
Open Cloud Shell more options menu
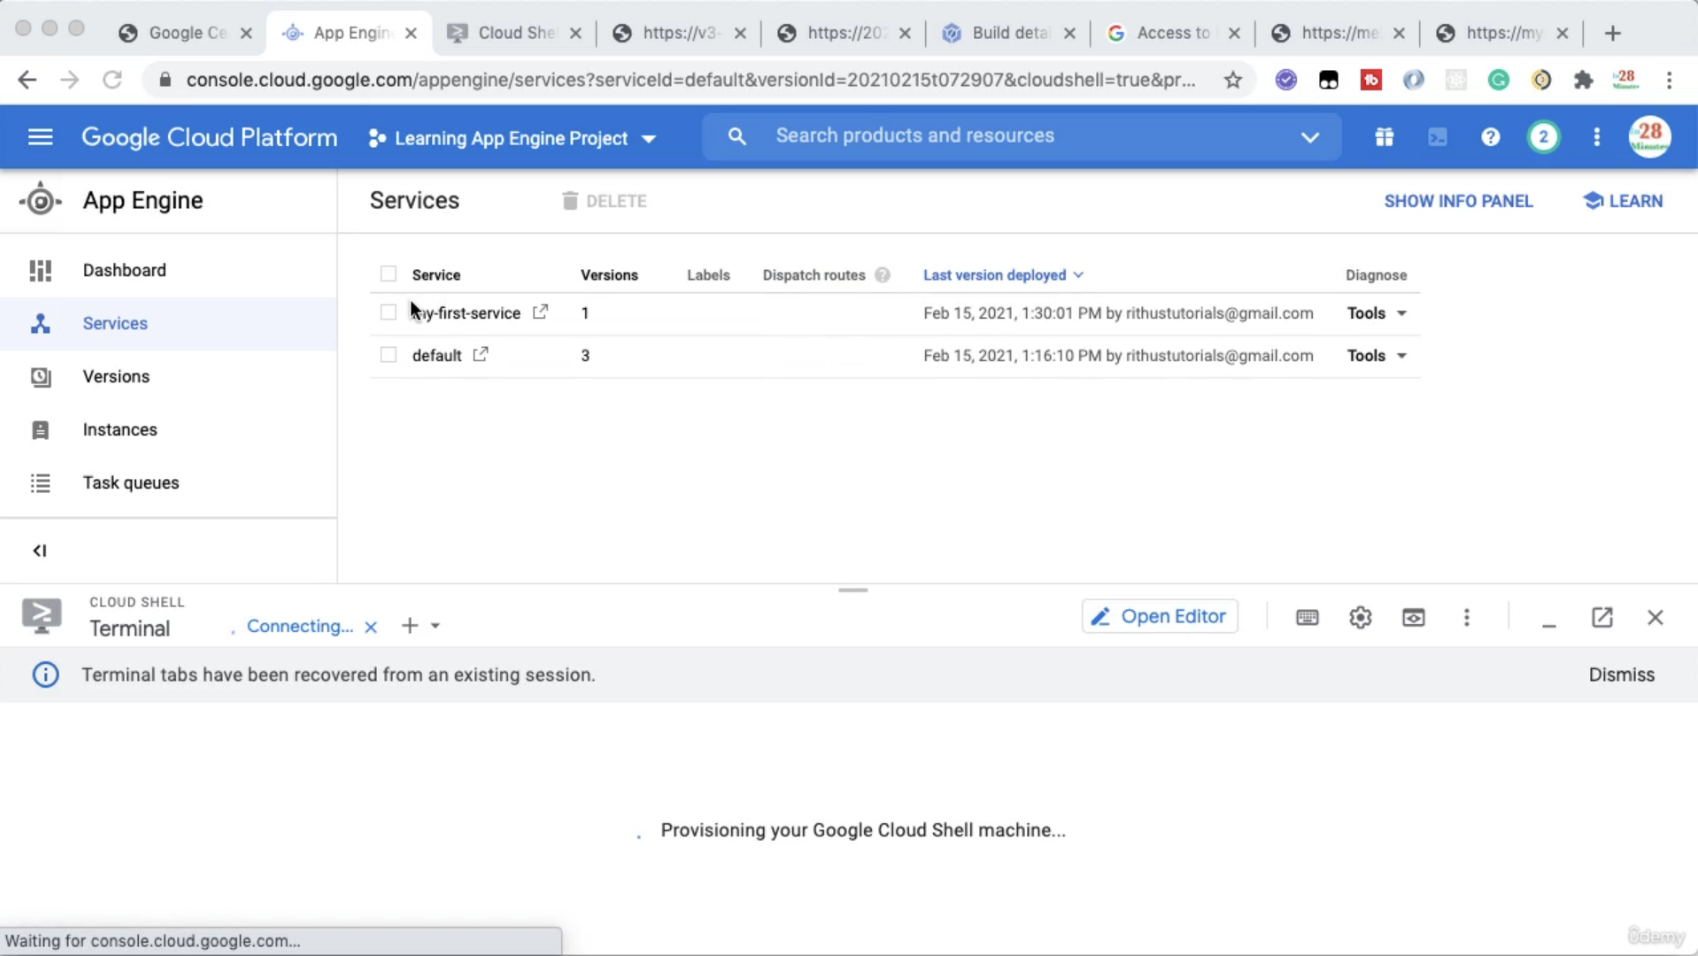[1467, 617]
